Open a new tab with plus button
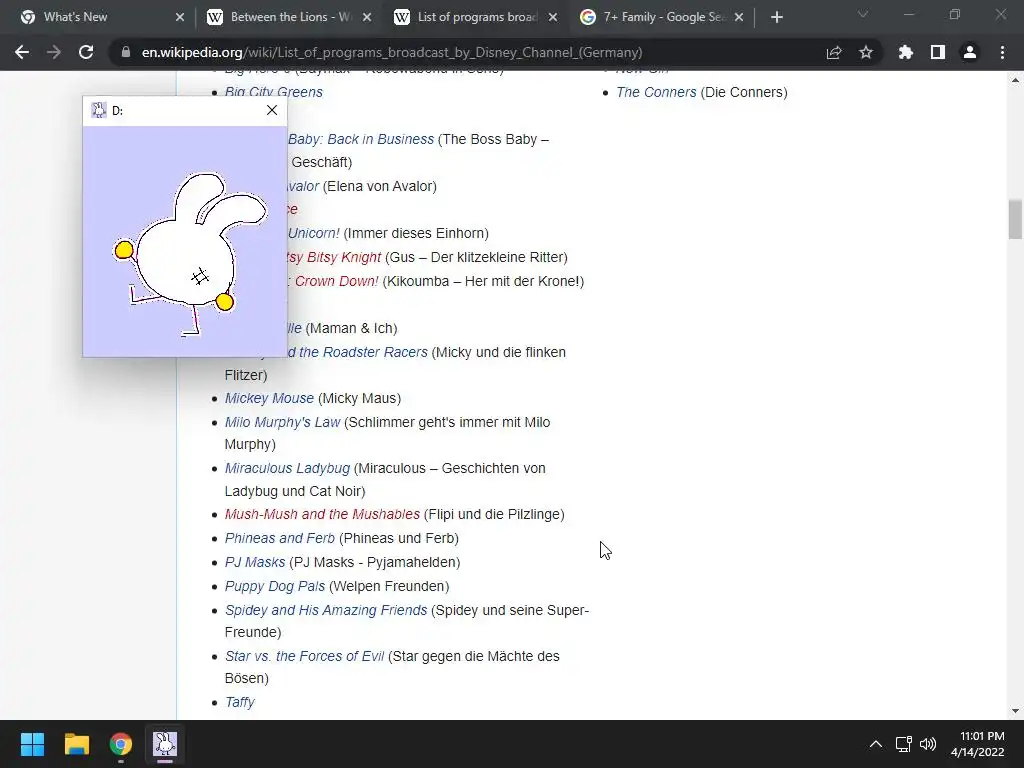Screen dimensions: 1024x768 [776, 18]
